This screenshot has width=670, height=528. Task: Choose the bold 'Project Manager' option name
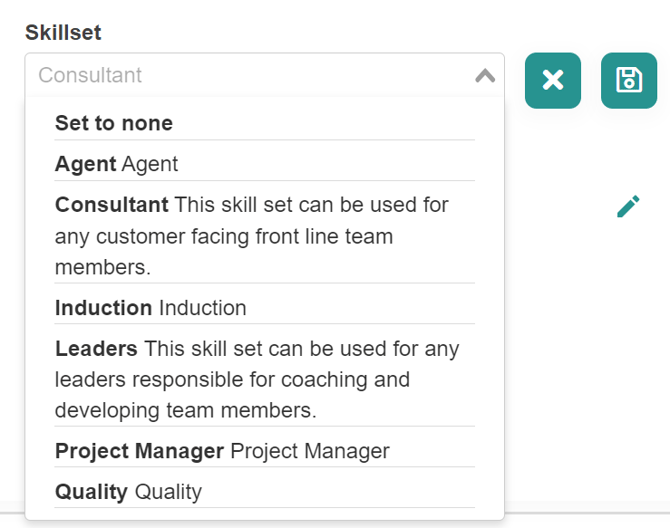[139, 451]
